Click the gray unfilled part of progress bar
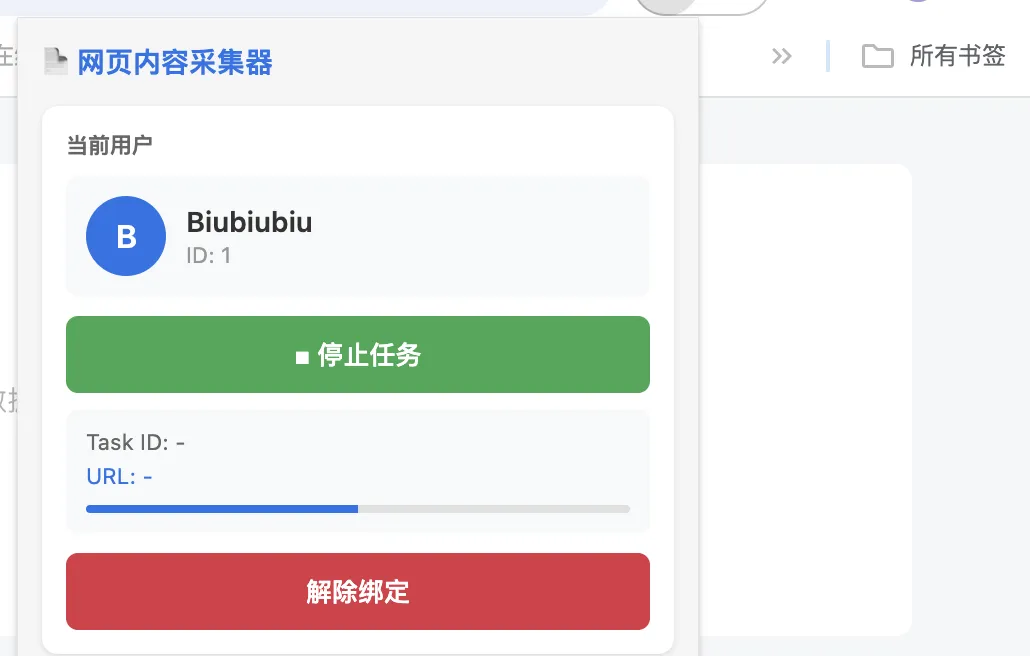The image size is (1030, 656). 494,509
